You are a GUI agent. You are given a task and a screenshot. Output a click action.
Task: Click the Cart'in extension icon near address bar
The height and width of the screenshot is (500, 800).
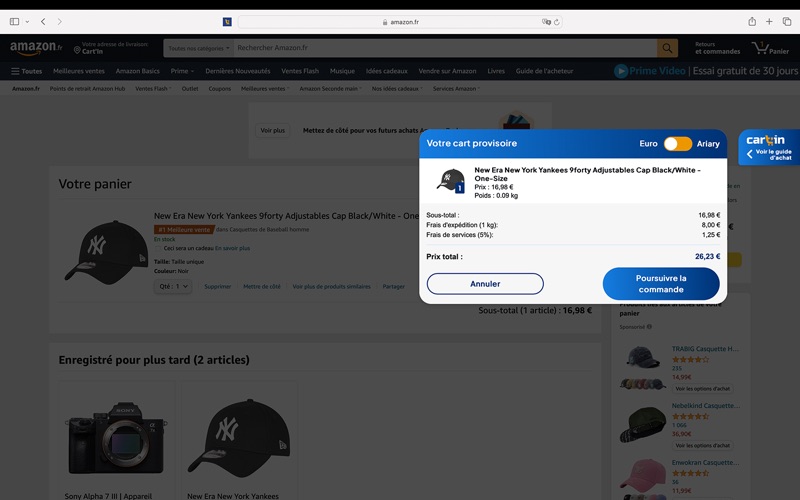(x=227, y=22)
